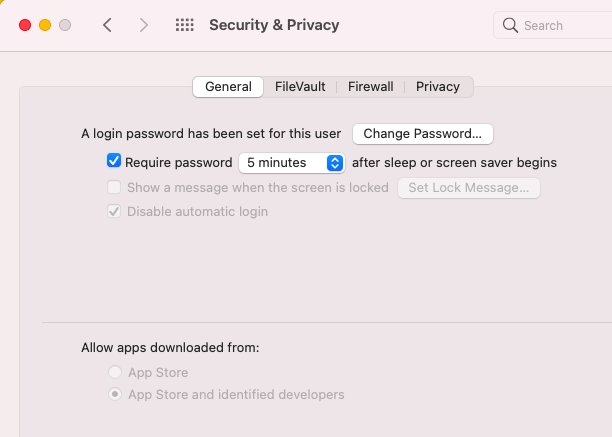Toggle Disable automatic login checkbox

click(114, 211)
